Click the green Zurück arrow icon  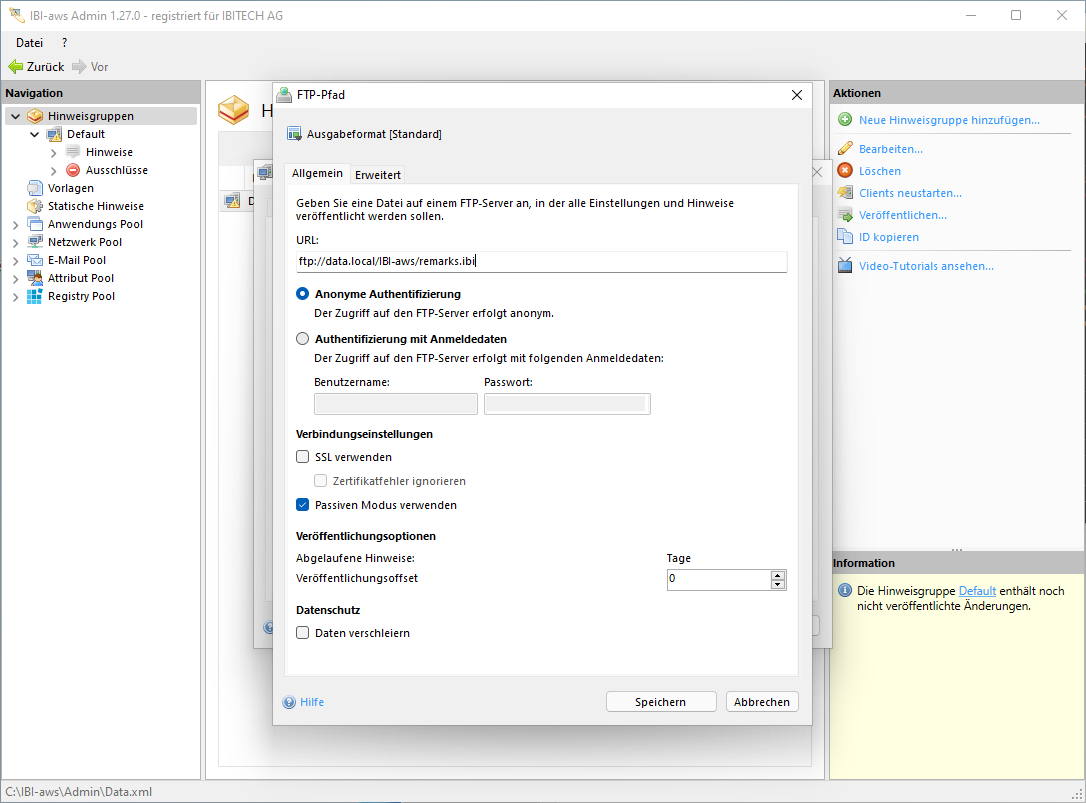(x=15, y=67)
